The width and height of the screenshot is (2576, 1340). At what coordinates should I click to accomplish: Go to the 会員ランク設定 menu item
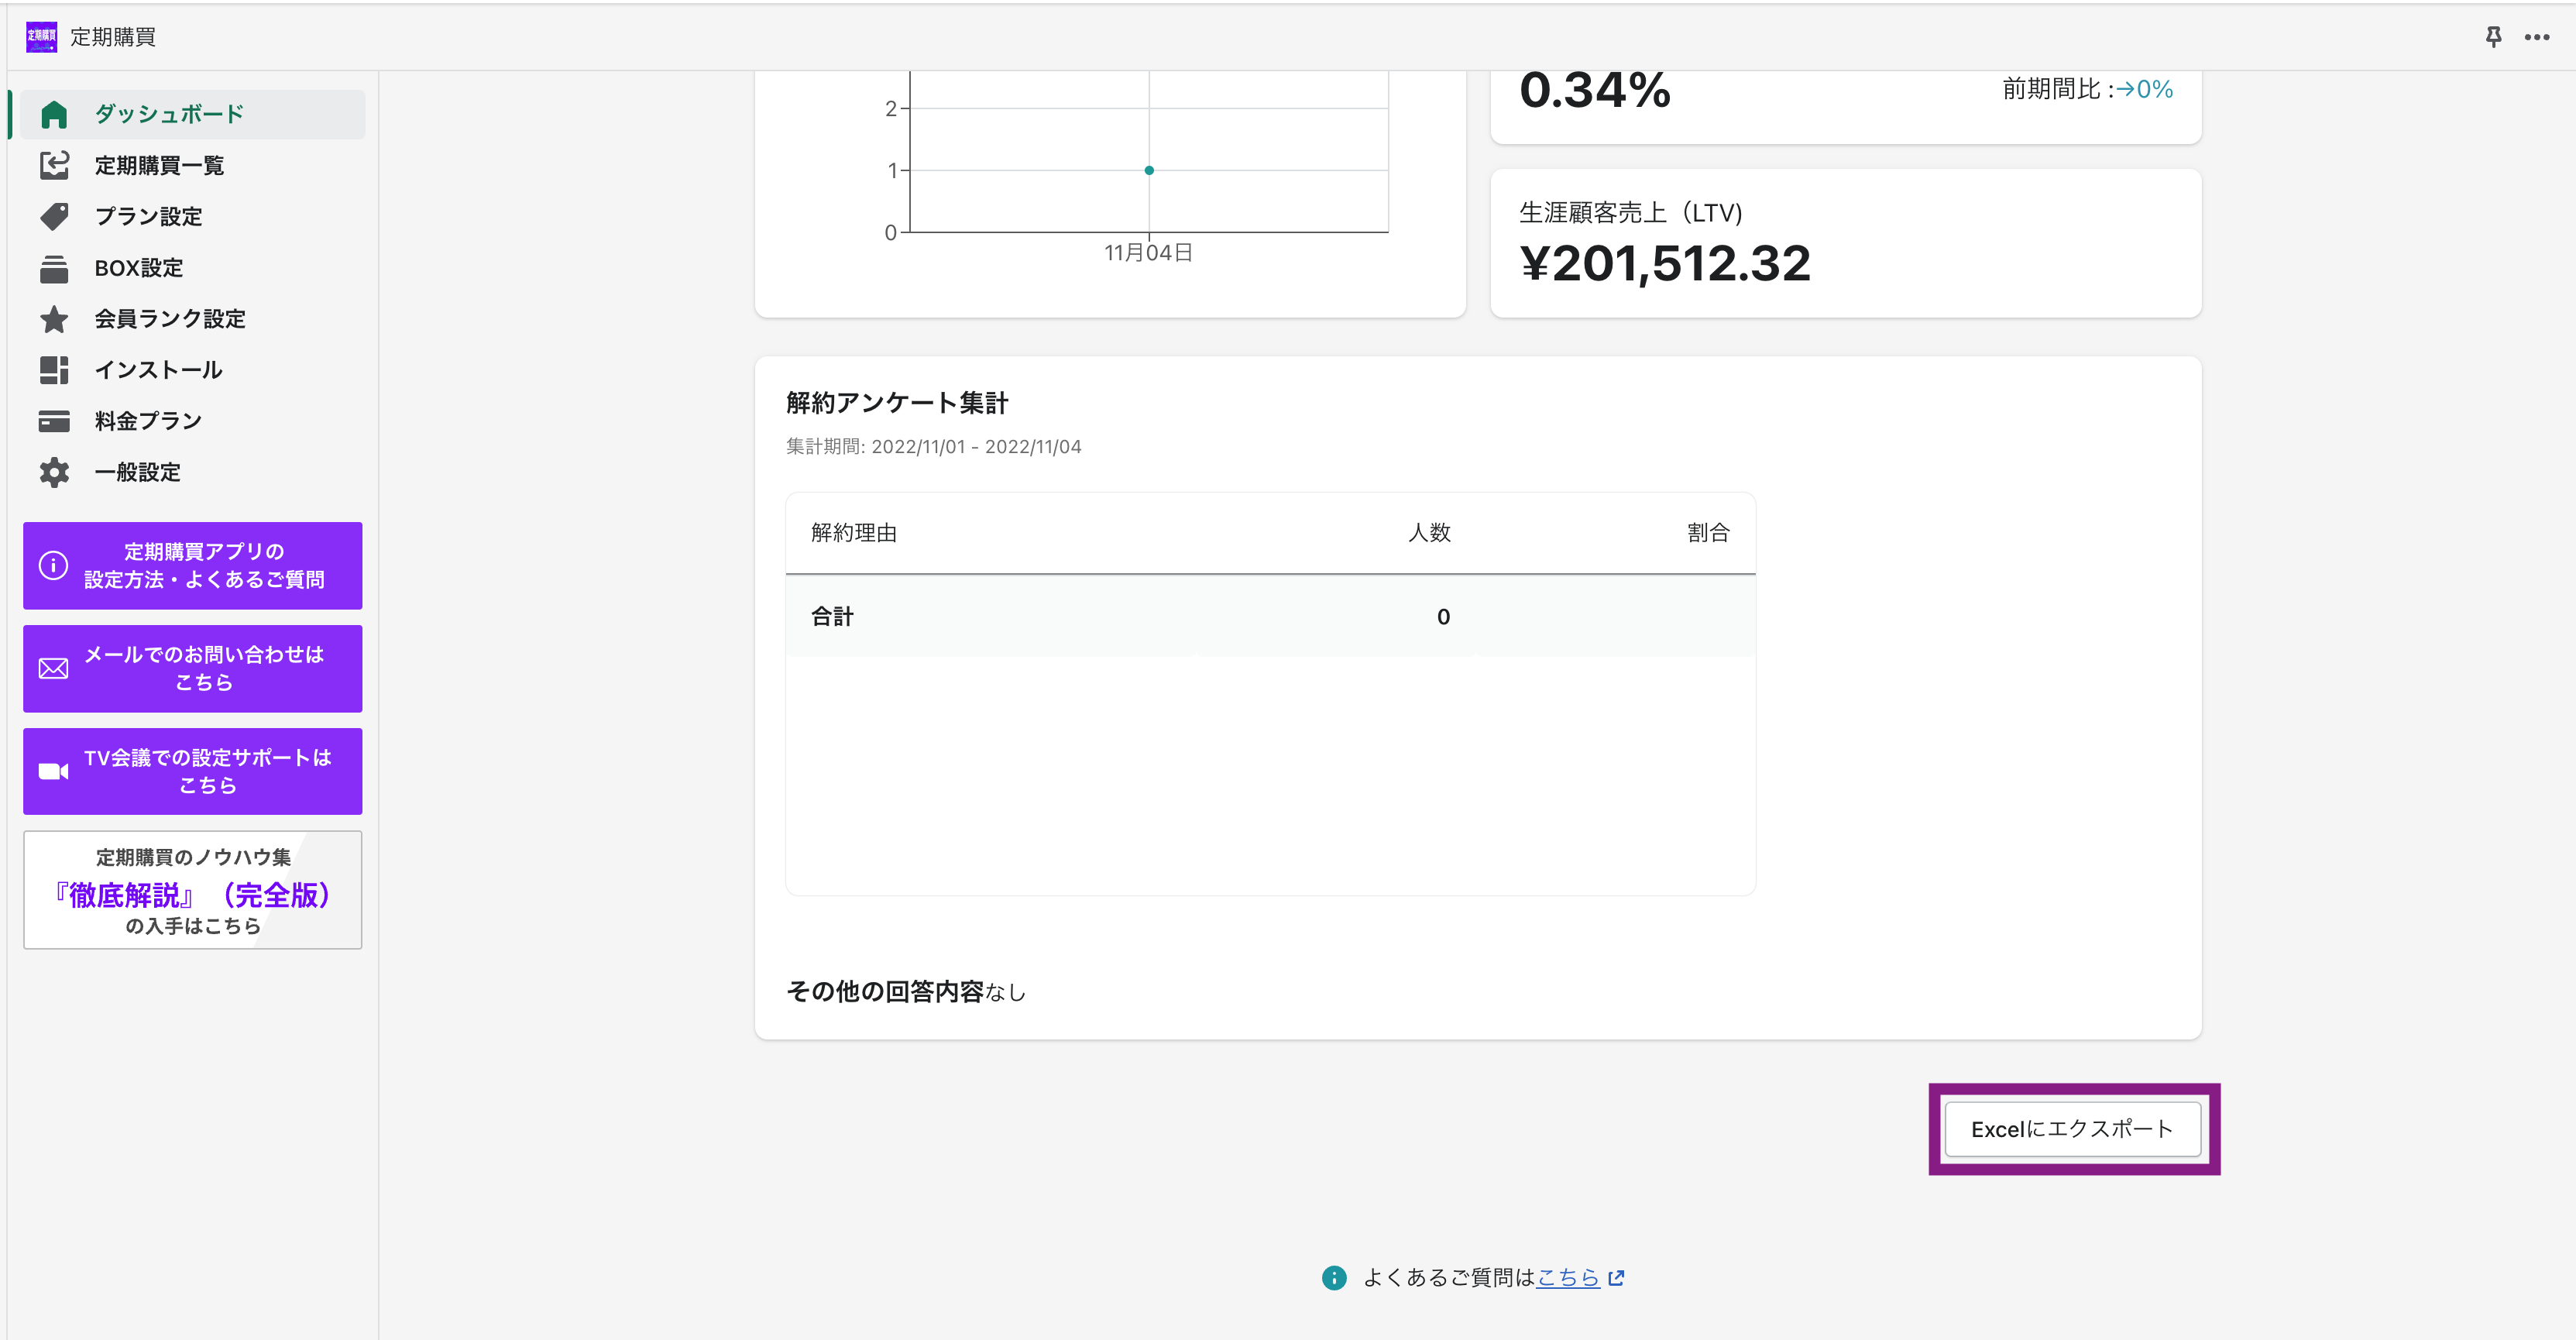170,319
